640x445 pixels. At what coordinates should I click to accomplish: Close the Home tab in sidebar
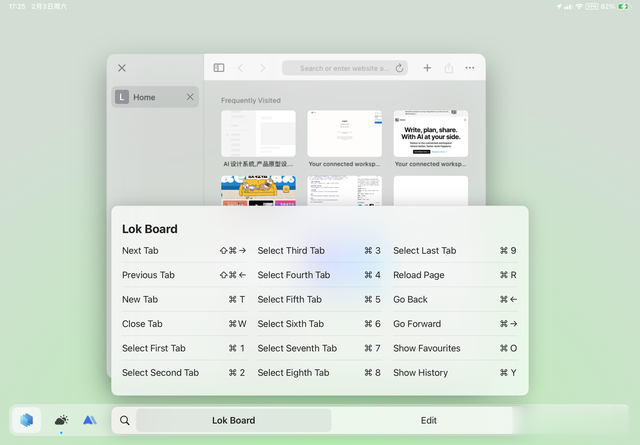pyautogui.click(x=190, y=97)
